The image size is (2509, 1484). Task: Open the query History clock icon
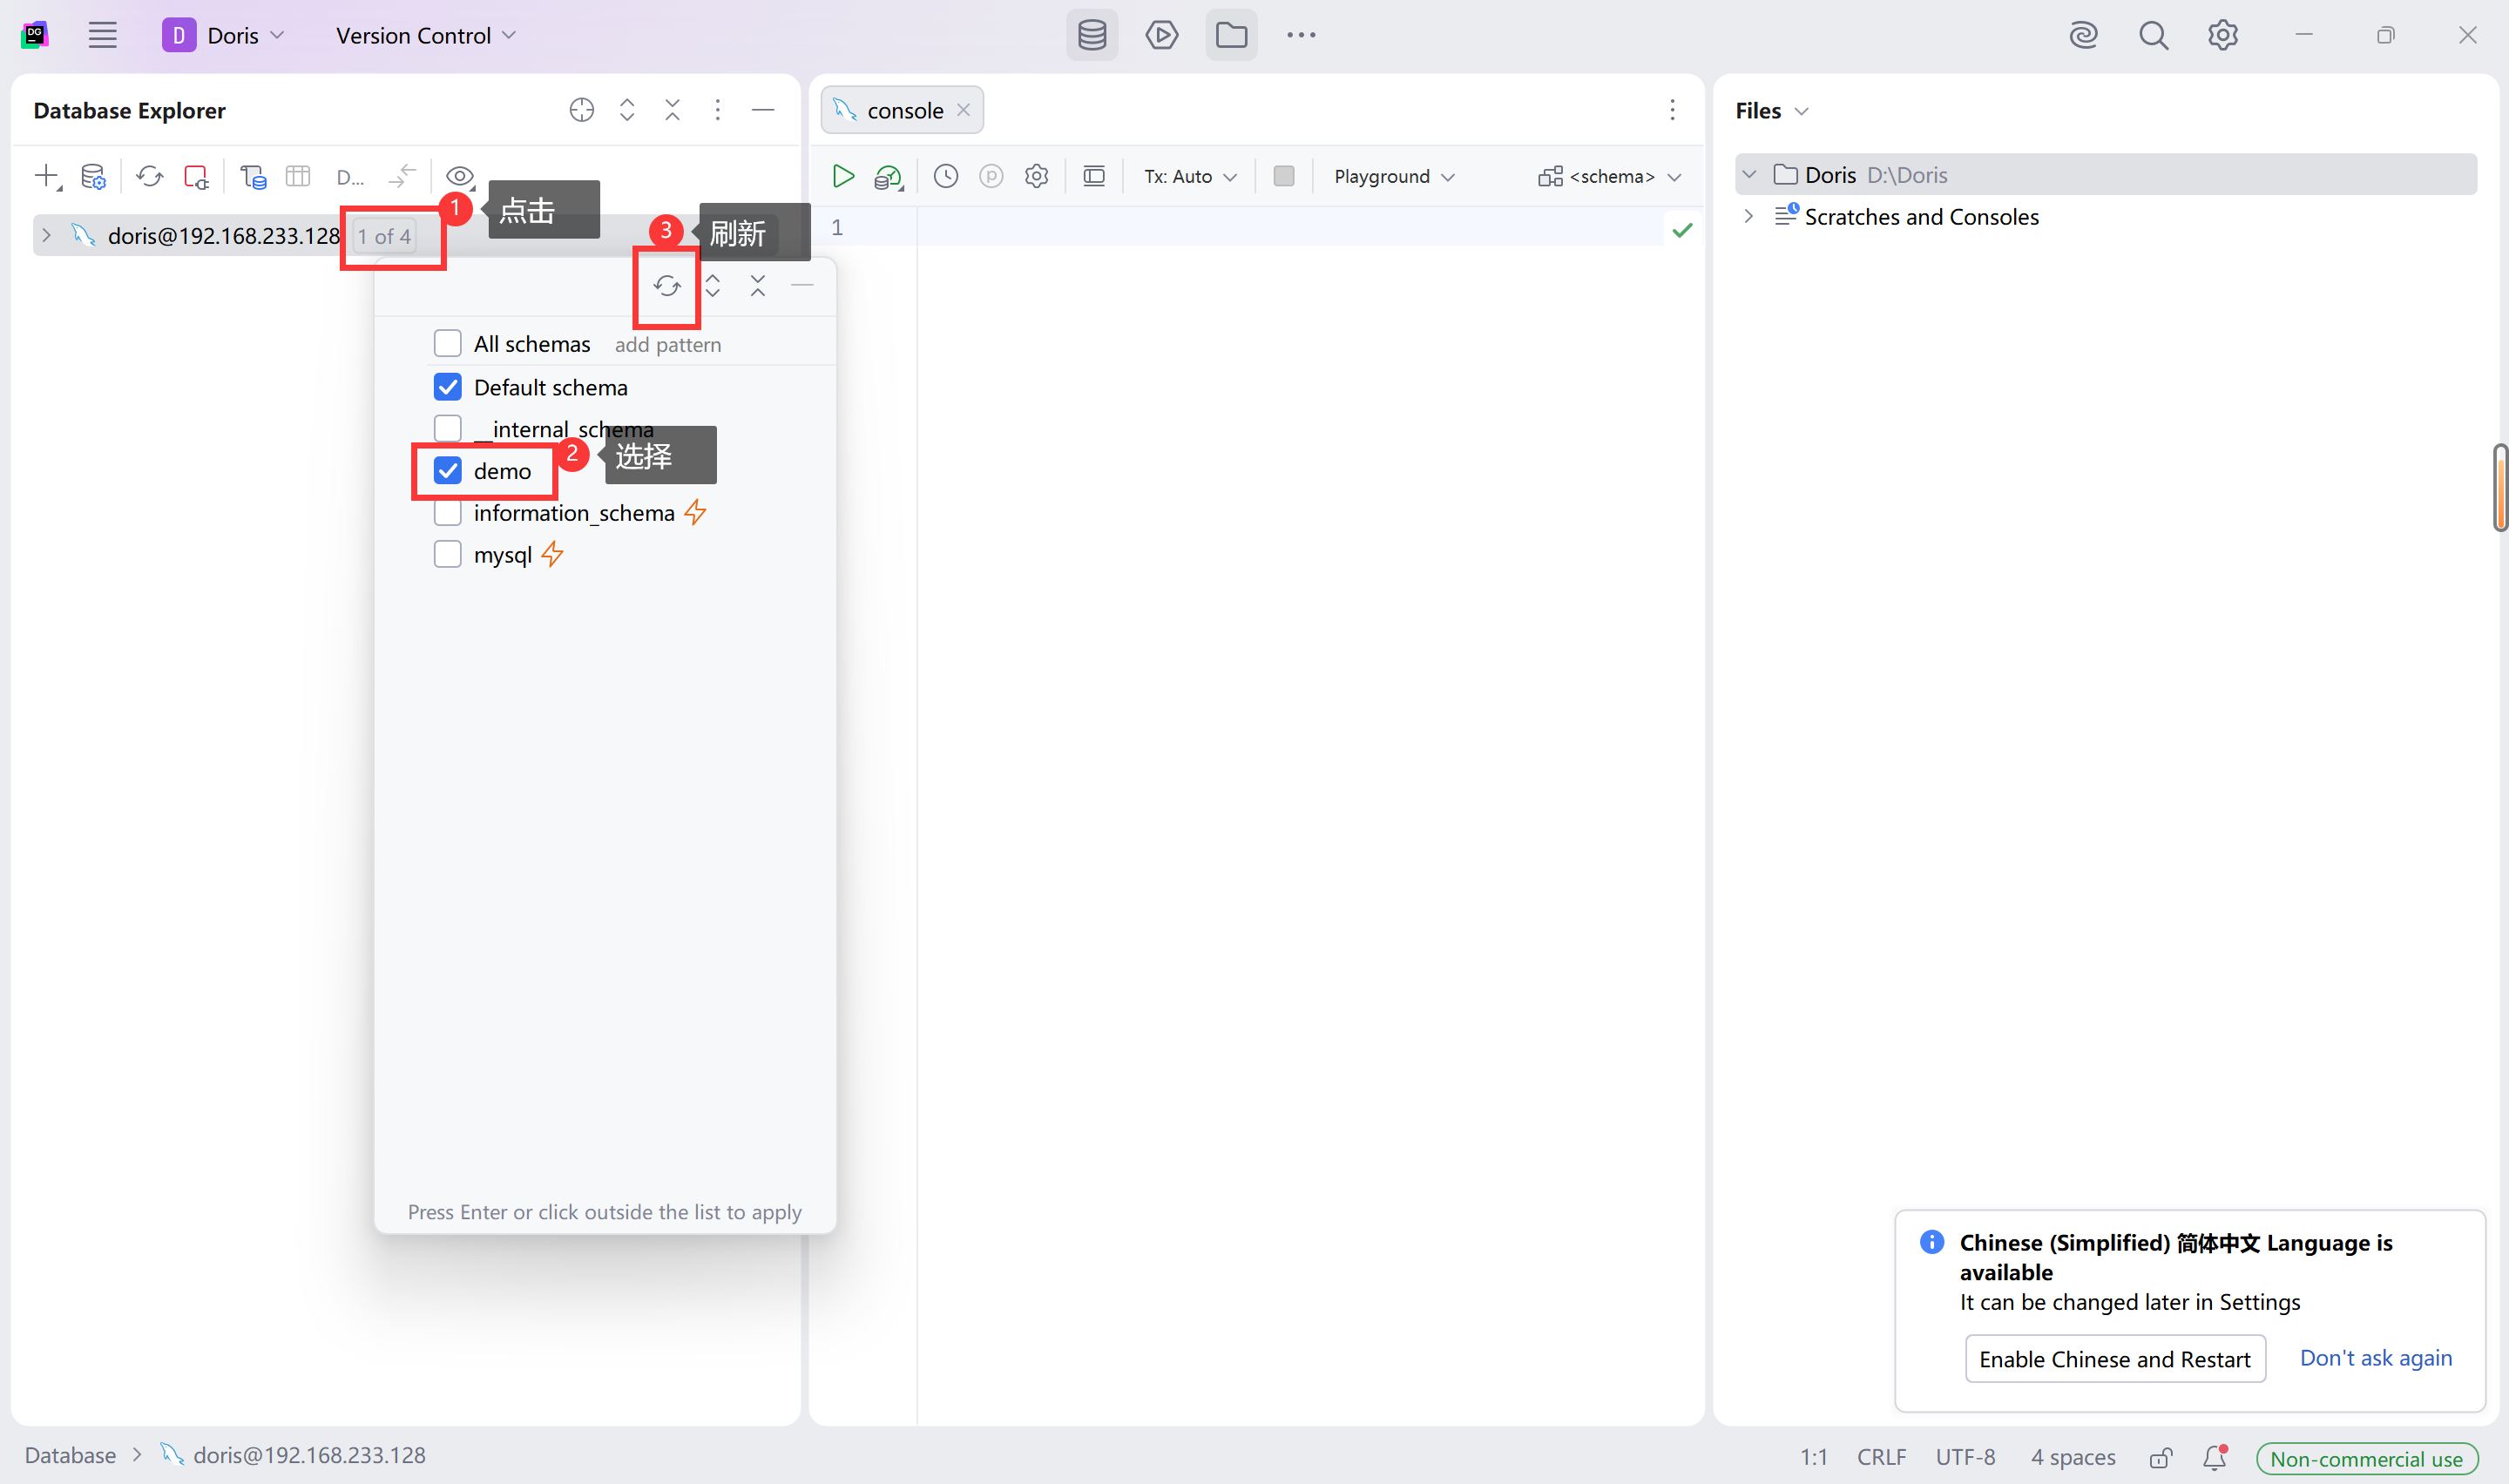945,177
